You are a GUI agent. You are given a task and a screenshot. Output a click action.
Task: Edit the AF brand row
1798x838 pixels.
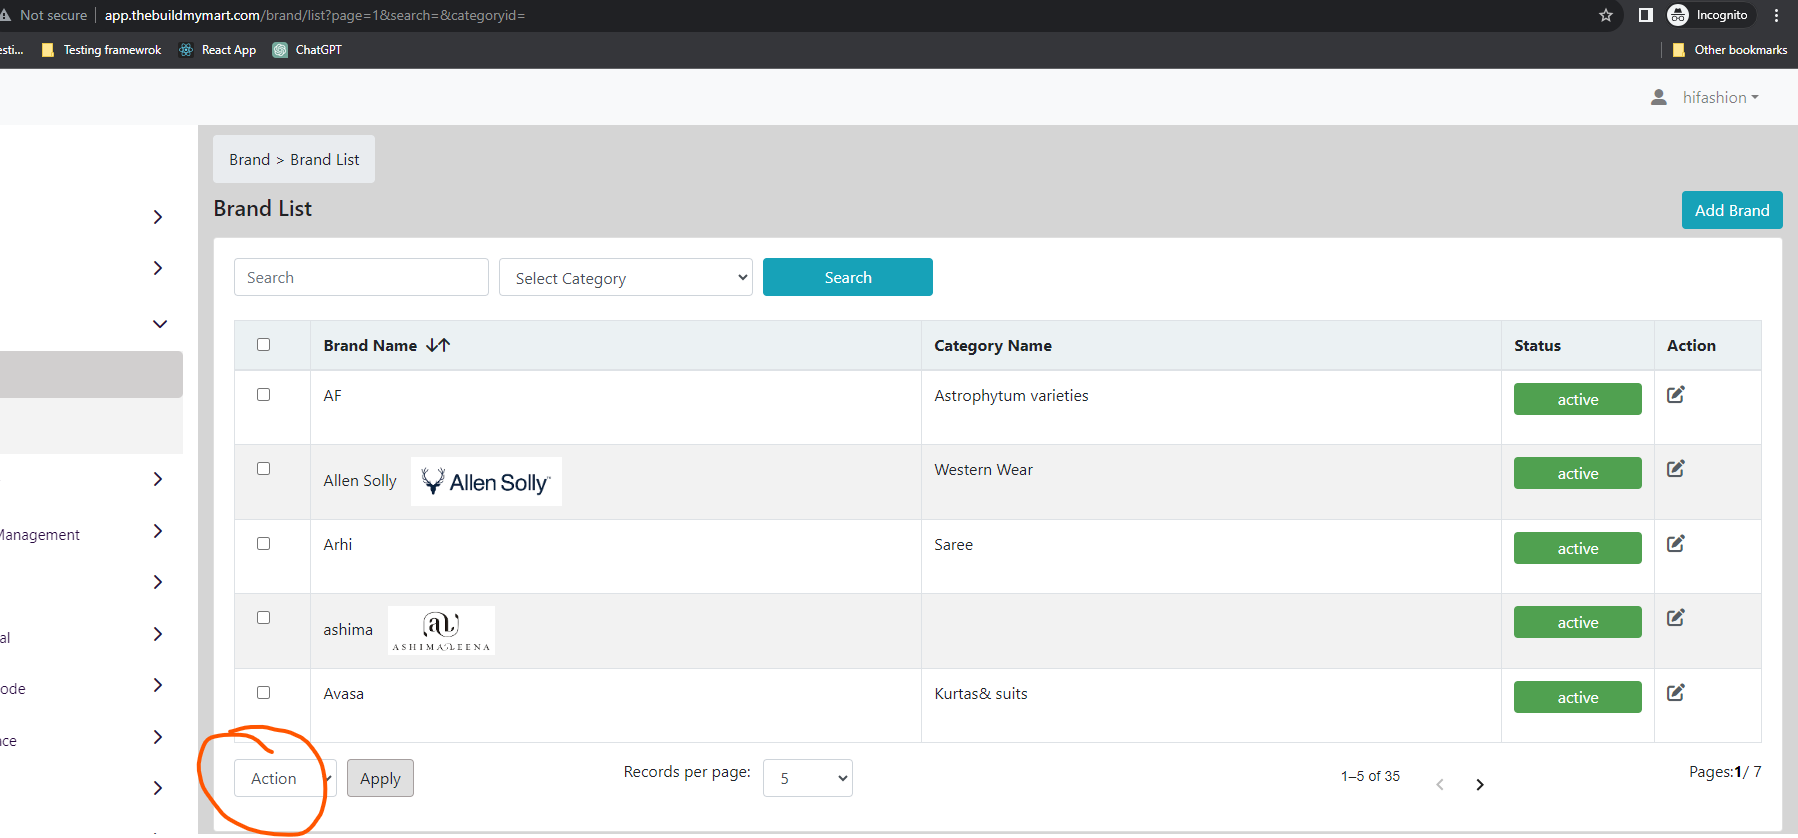click(1676, 395)
